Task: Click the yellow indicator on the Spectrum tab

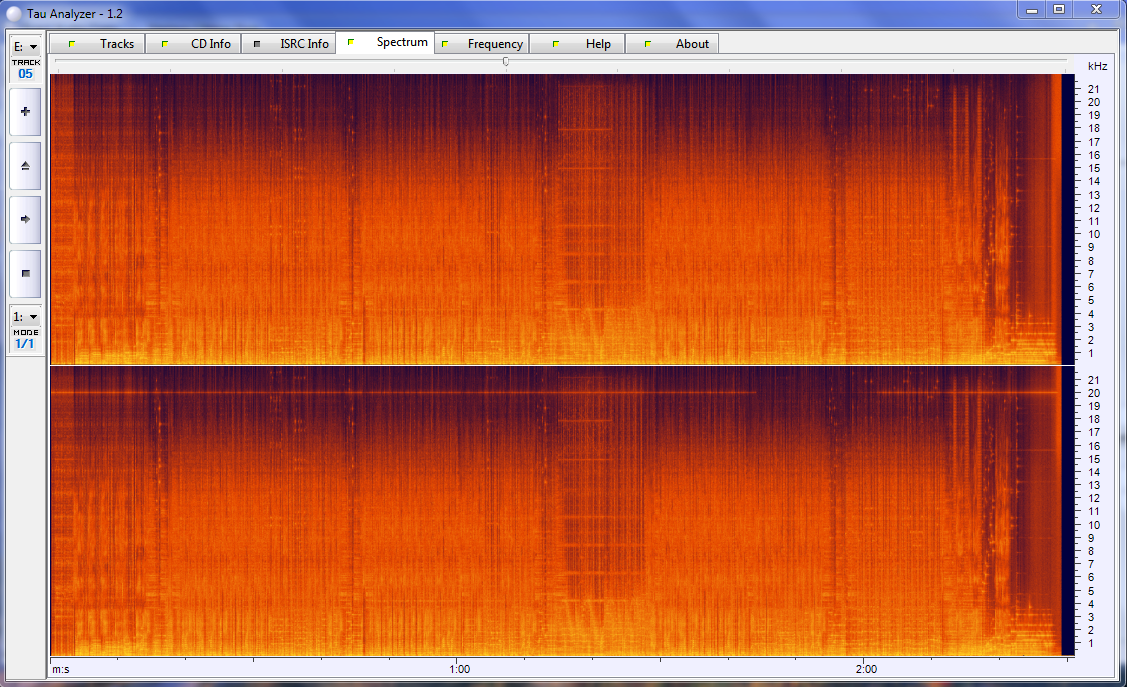Action: (351, 42)
